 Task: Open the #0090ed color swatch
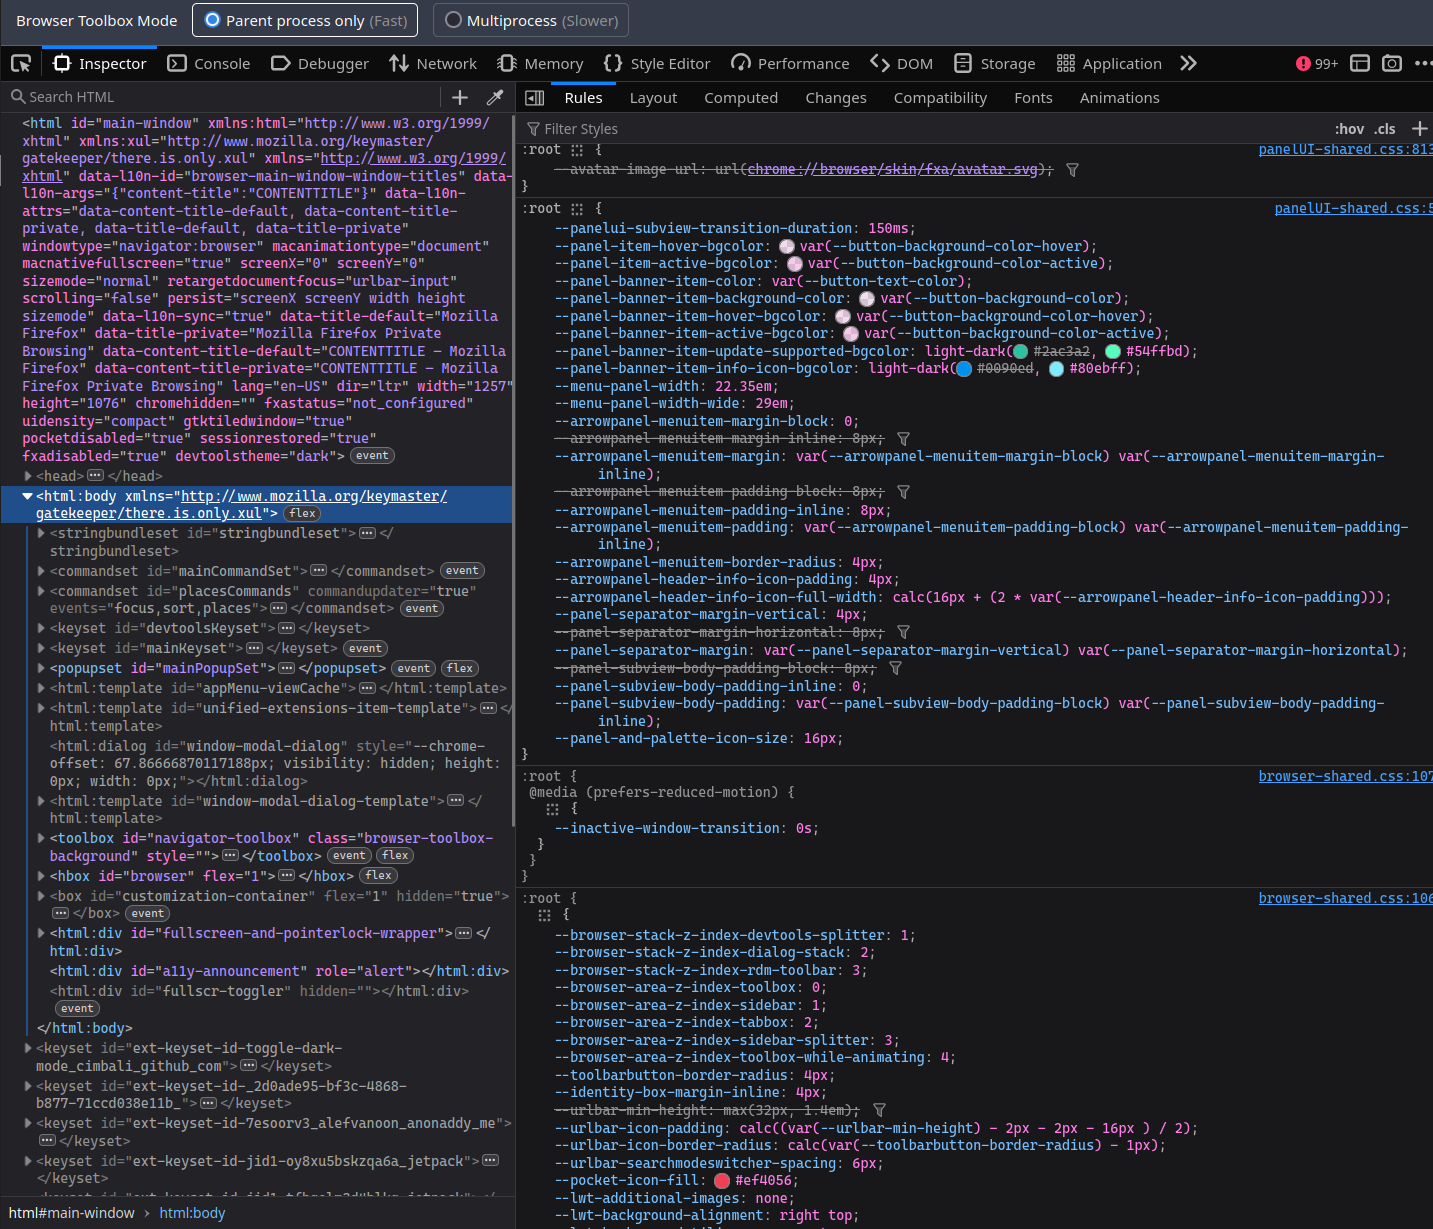[x=964, y=368]
